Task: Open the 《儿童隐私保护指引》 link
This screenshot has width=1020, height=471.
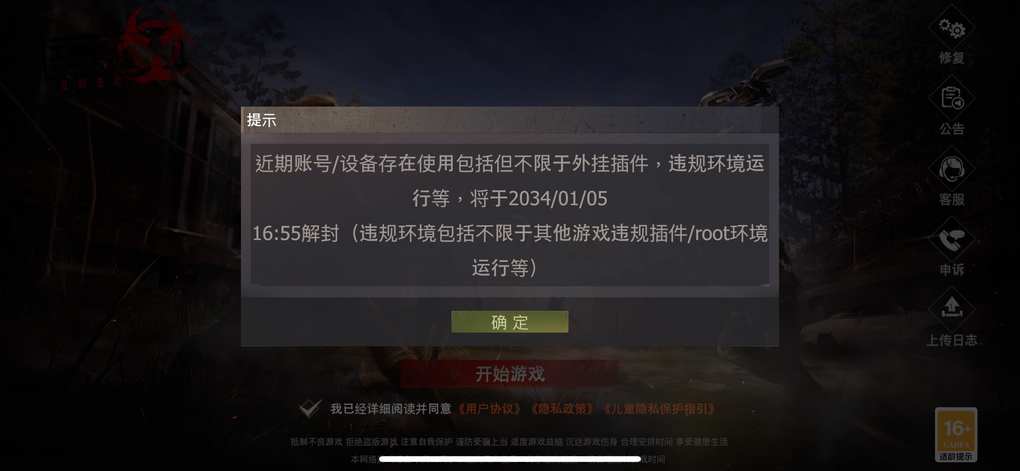Action: tap(660, 409)
